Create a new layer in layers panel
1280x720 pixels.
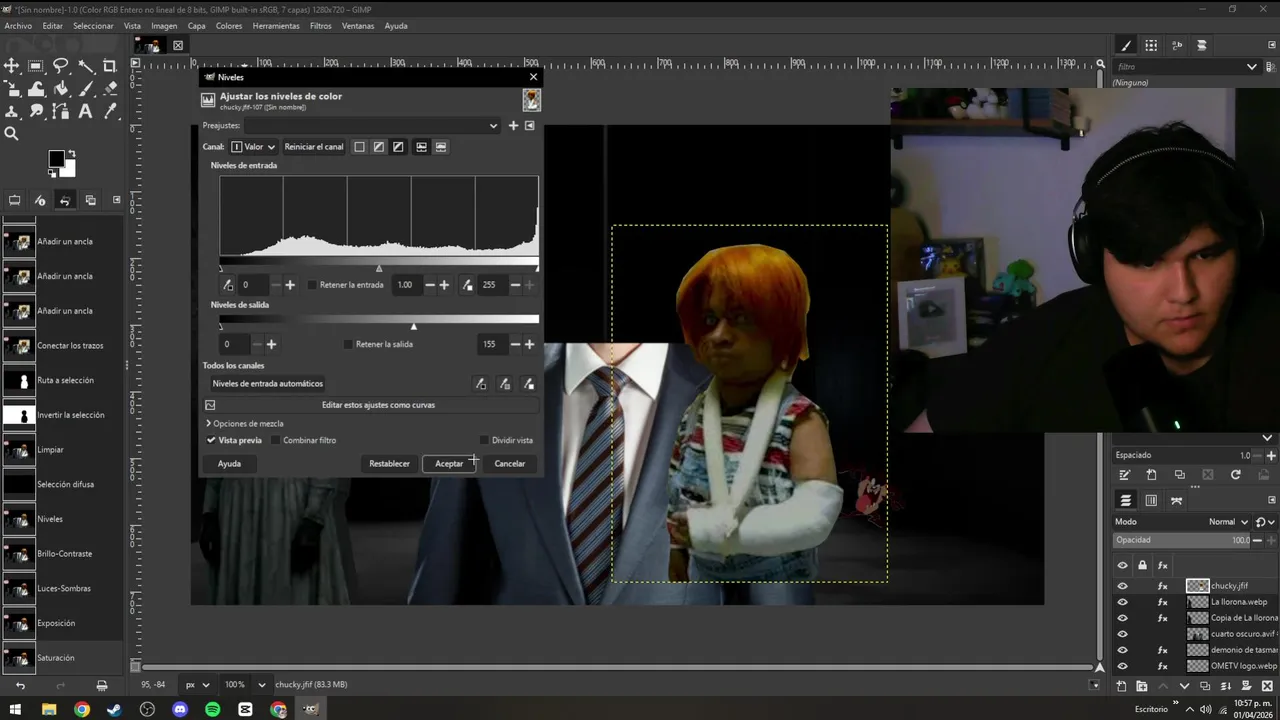click(x=1121, y=686)
